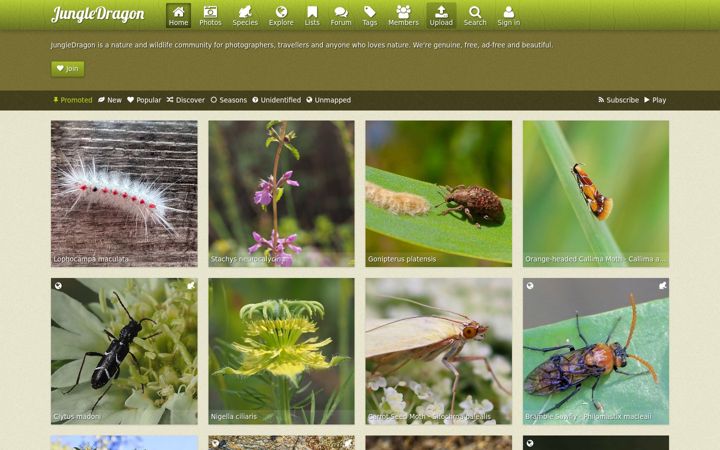
Task: Click globe icon on Clytus madoni photo
Action: [58, 286]
